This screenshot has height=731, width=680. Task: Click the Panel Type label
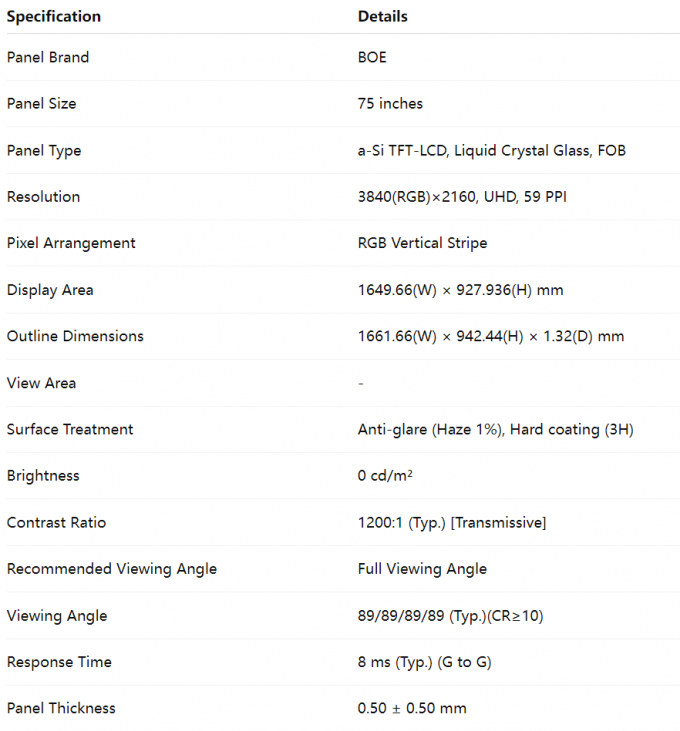[x=44, y=151]
